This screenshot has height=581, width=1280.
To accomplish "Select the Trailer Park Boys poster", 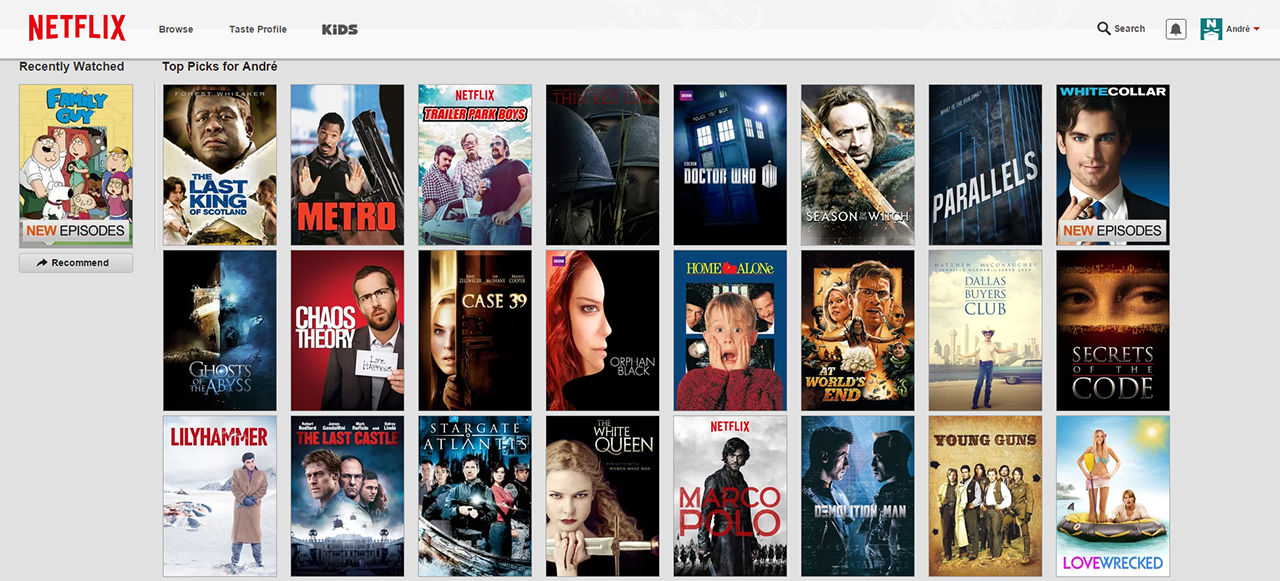I will (x=475, y=165).
